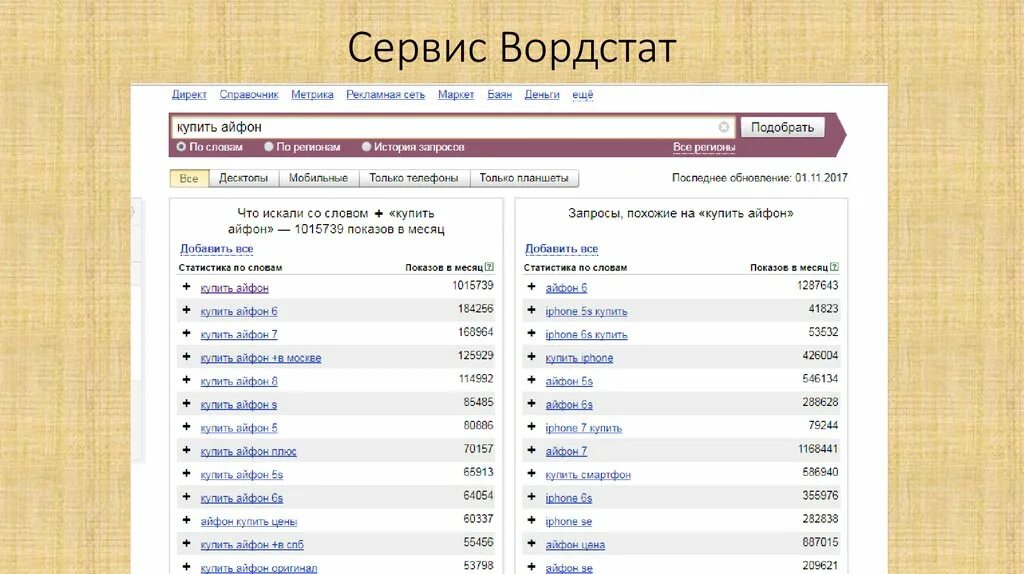
Task: Add 'купить айфон 7' with its plus icon
Action: pos(187,334)
